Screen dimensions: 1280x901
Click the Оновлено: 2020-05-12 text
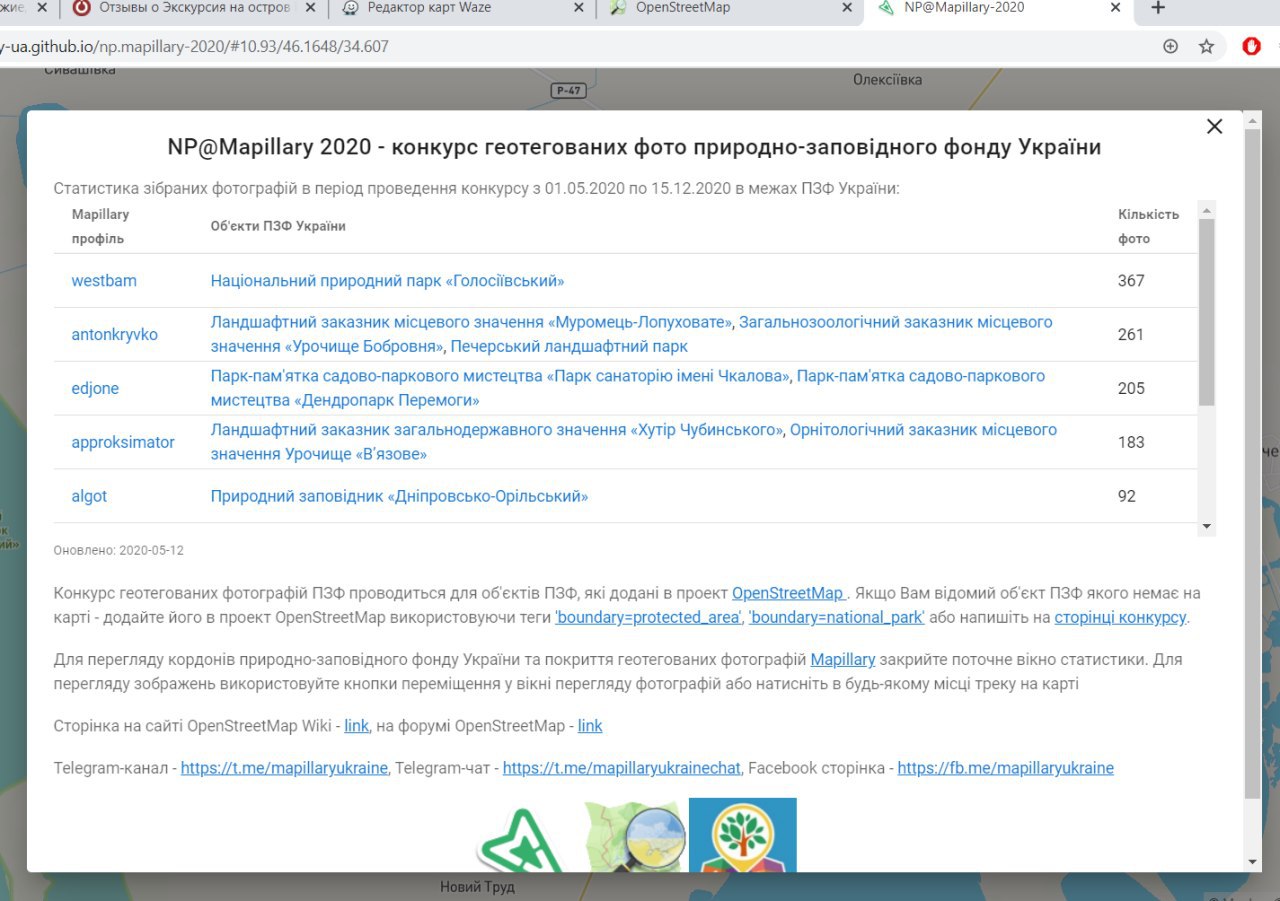(118, 551)
